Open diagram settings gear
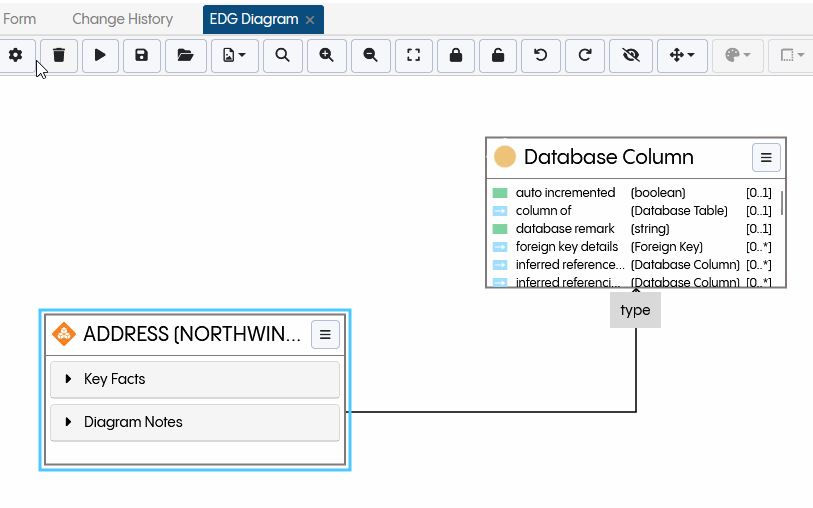 click(x=16, y=56)
